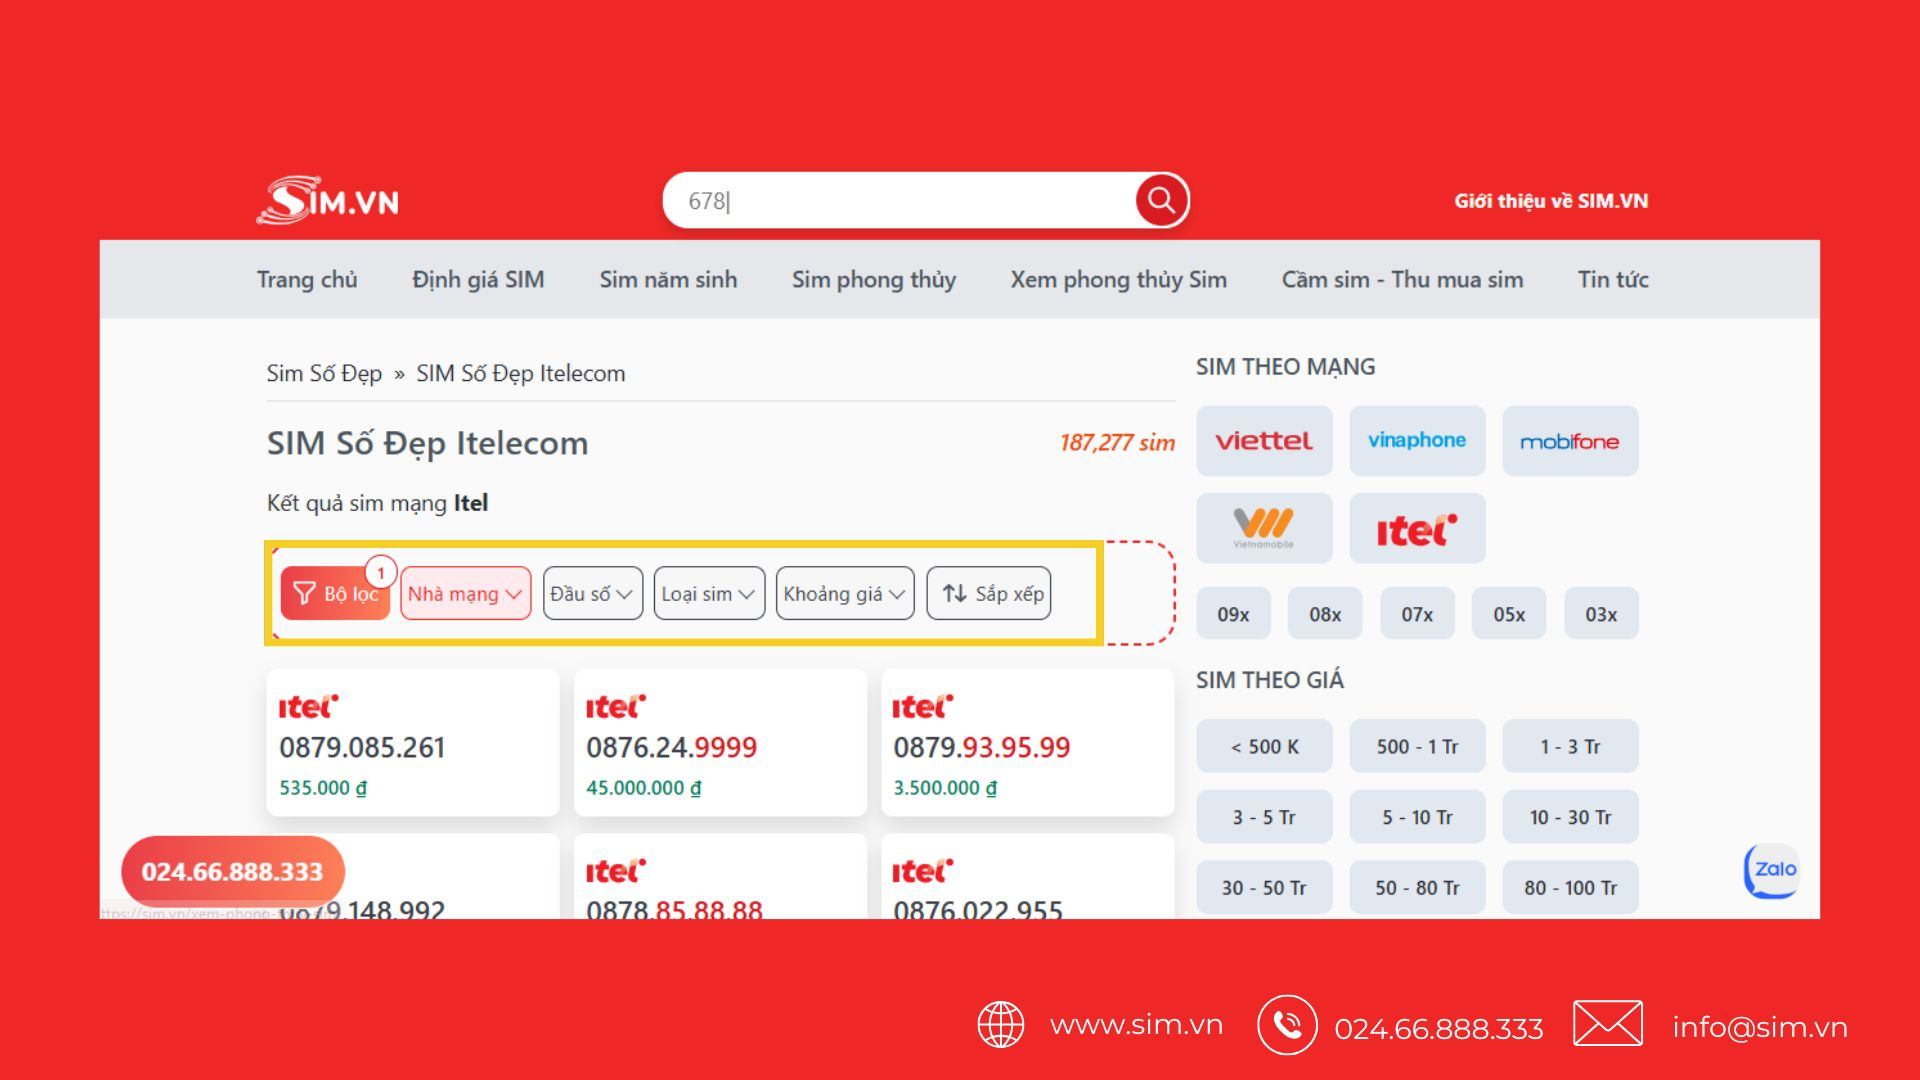Click the SIM.VN logo
This screenshot has height=1080, width=1920.
328,201
